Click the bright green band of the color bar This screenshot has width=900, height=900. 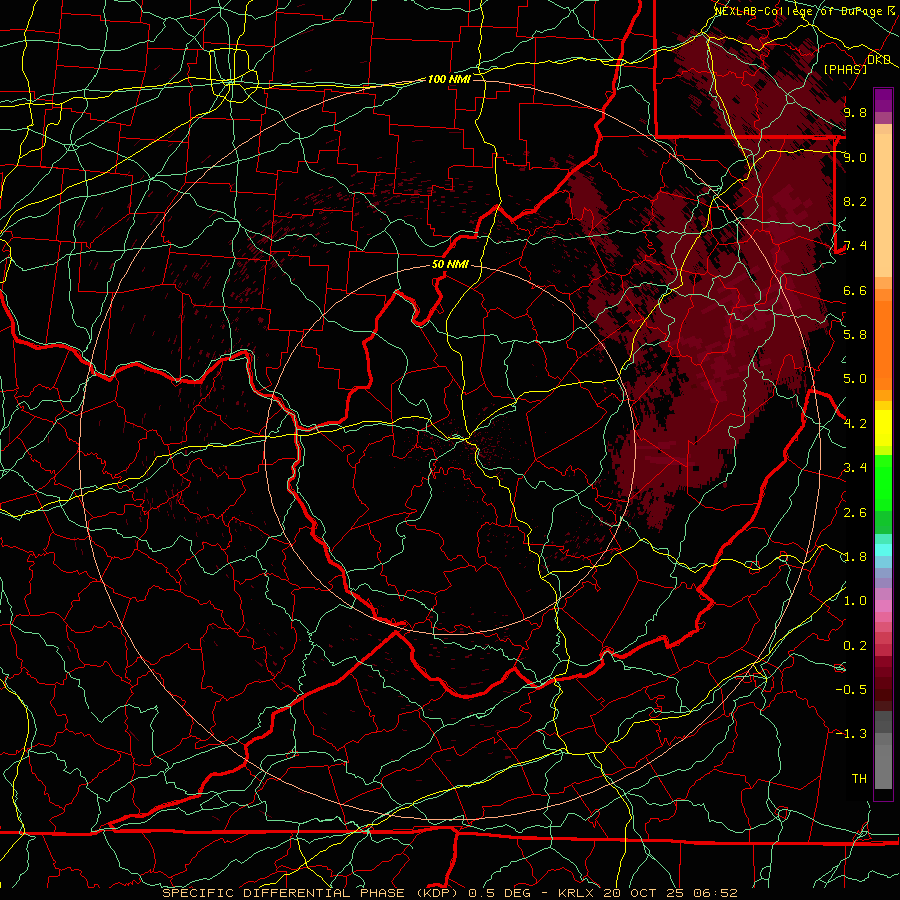883,482
